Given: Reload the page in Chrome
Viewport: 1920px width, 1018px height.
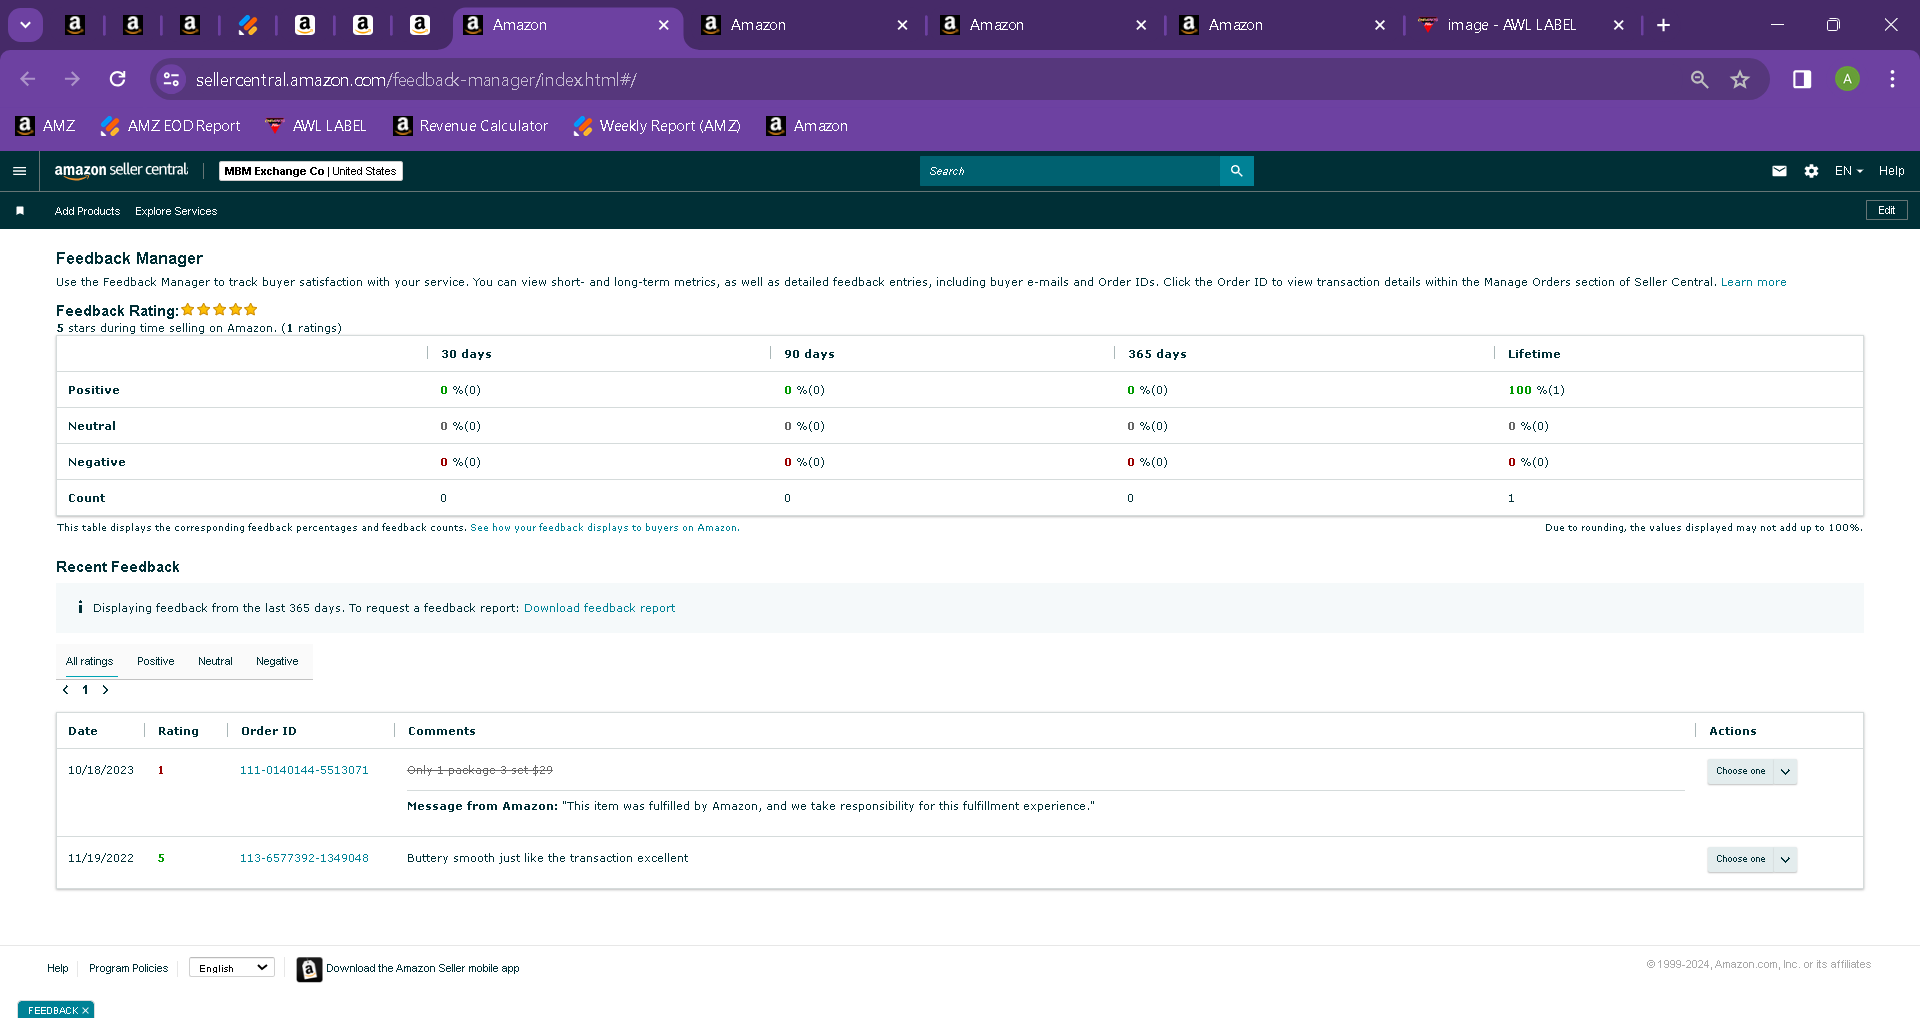Looking at the screenshot, I should tap(118, 79).
